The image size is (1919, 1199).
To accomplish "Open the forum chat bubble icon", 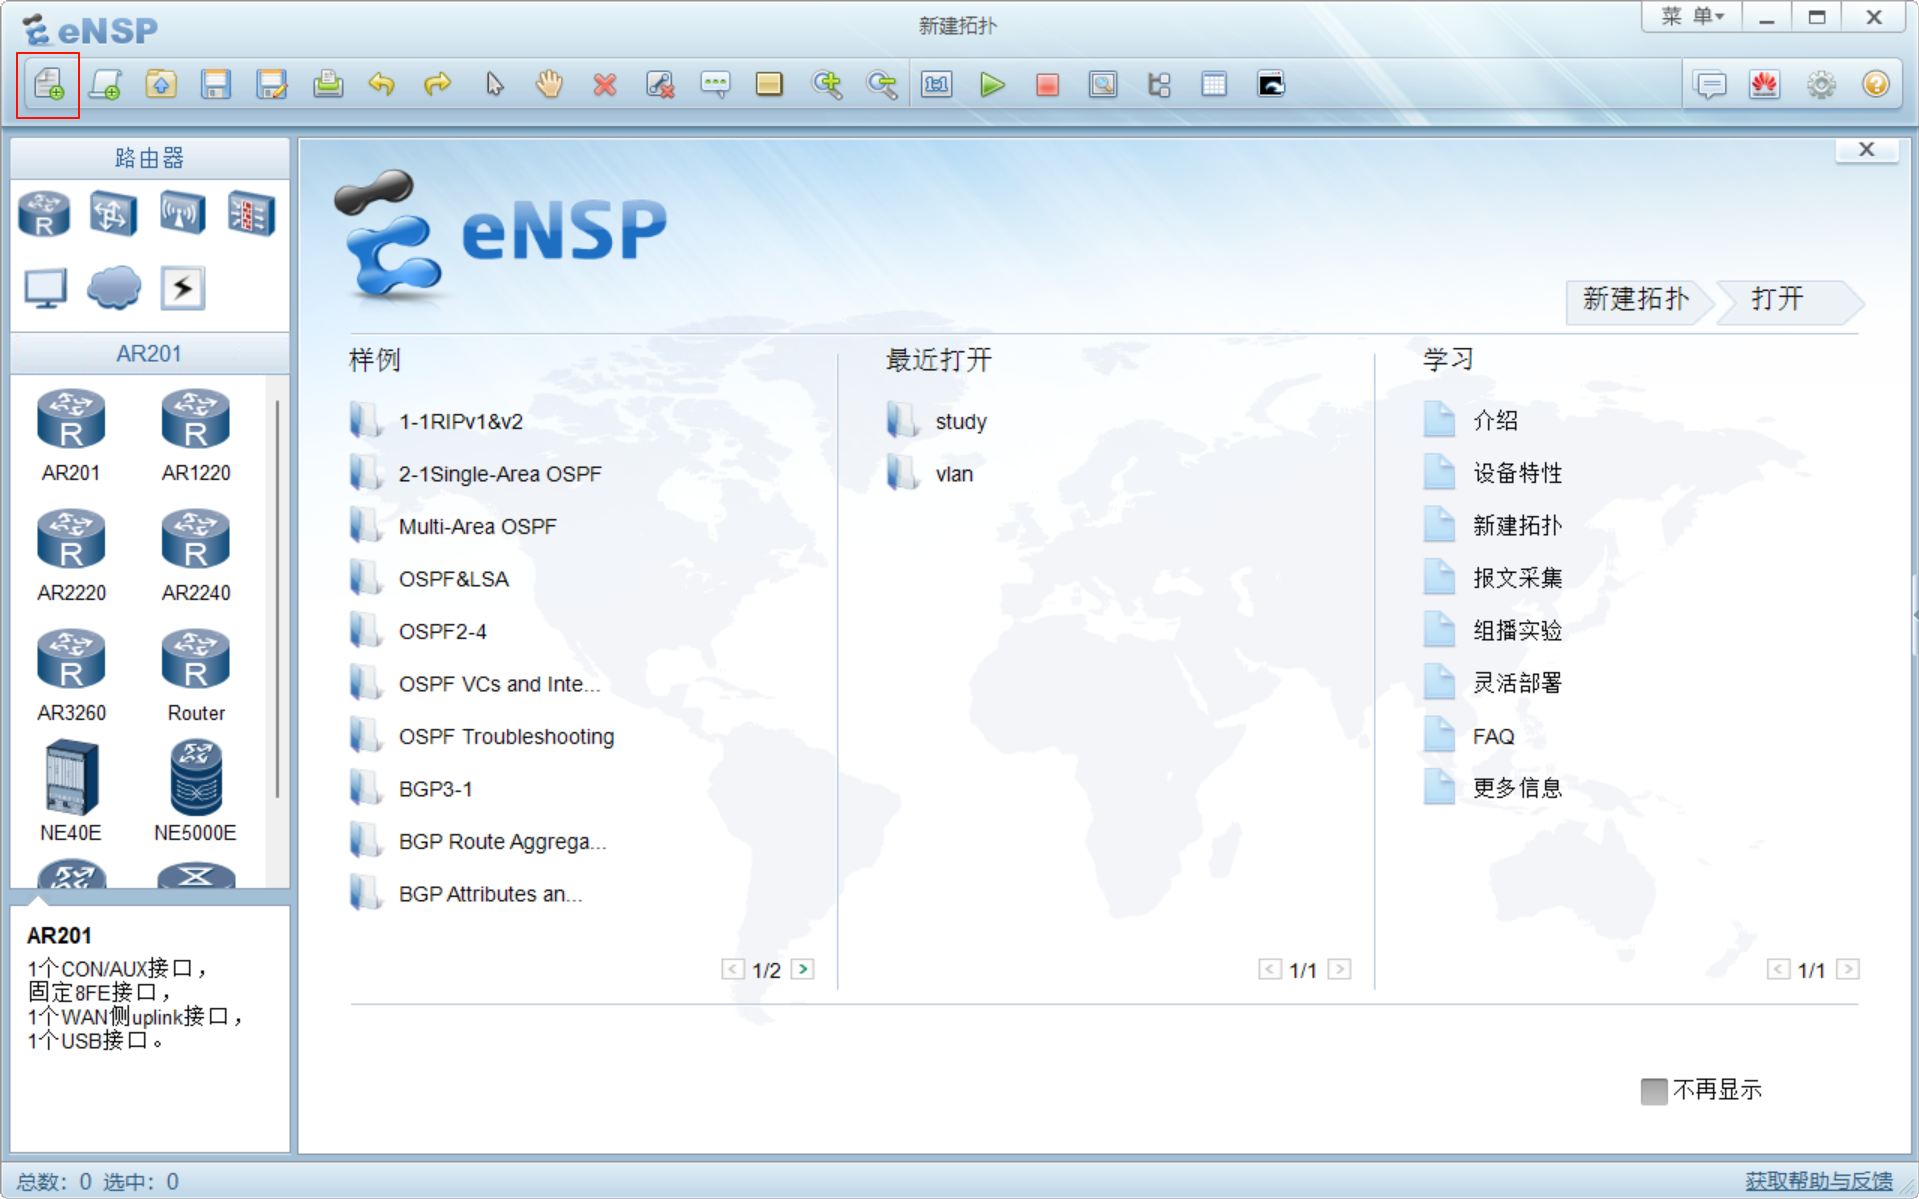I will 1711,85.
